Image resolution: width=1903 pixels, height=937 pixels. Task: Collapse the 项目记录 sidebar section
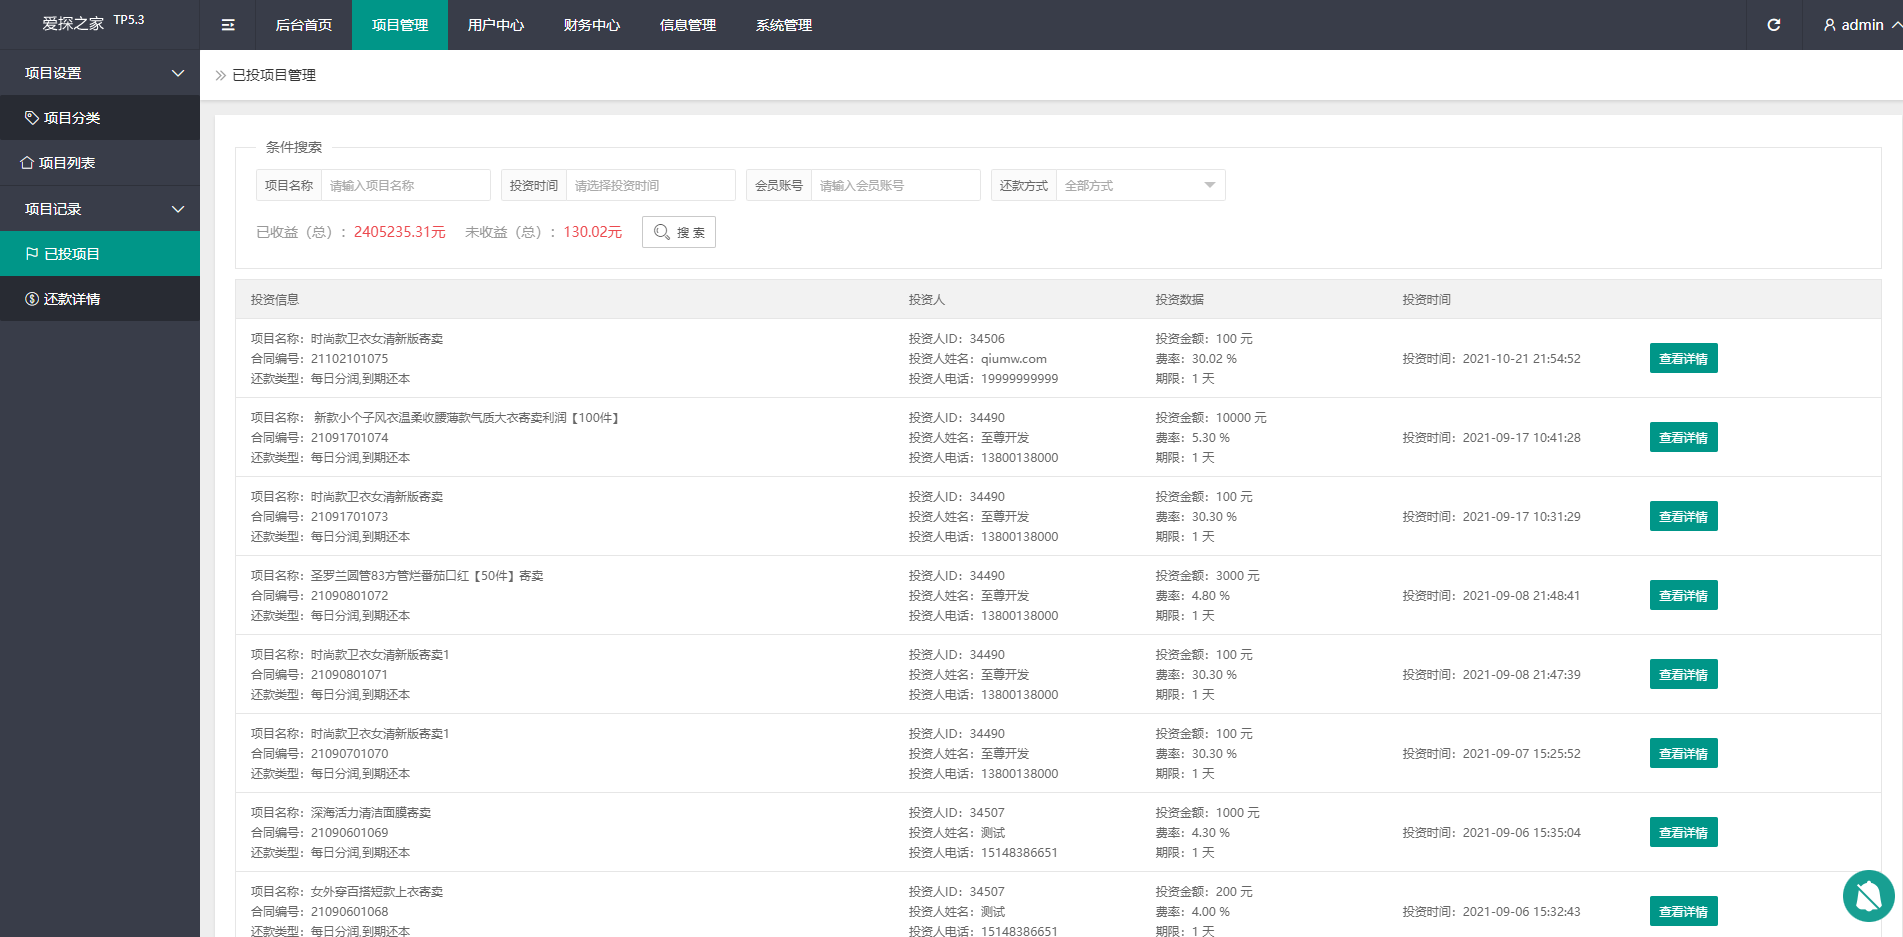pyautogui.click(x=178, y=209)
